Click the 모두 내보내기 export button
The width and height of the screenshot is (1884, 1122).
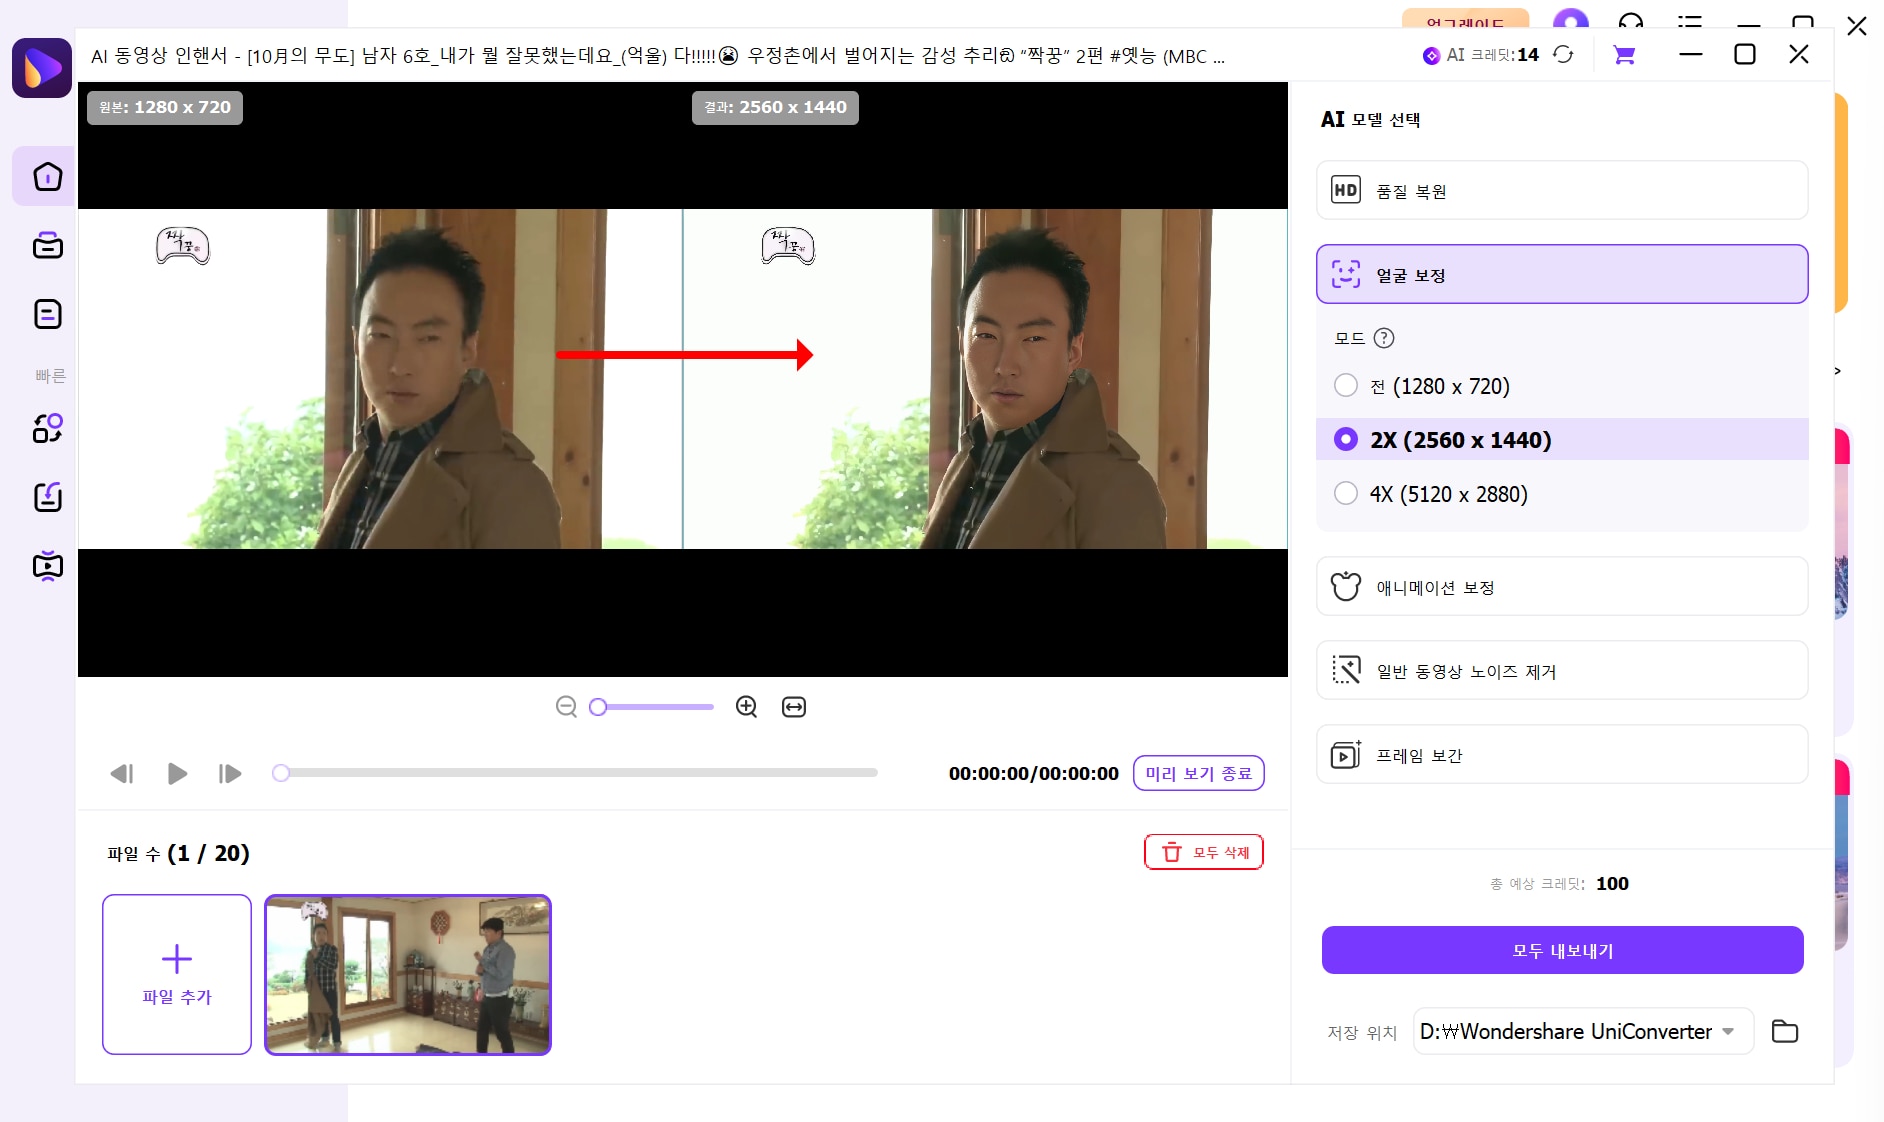(1561, 950)
